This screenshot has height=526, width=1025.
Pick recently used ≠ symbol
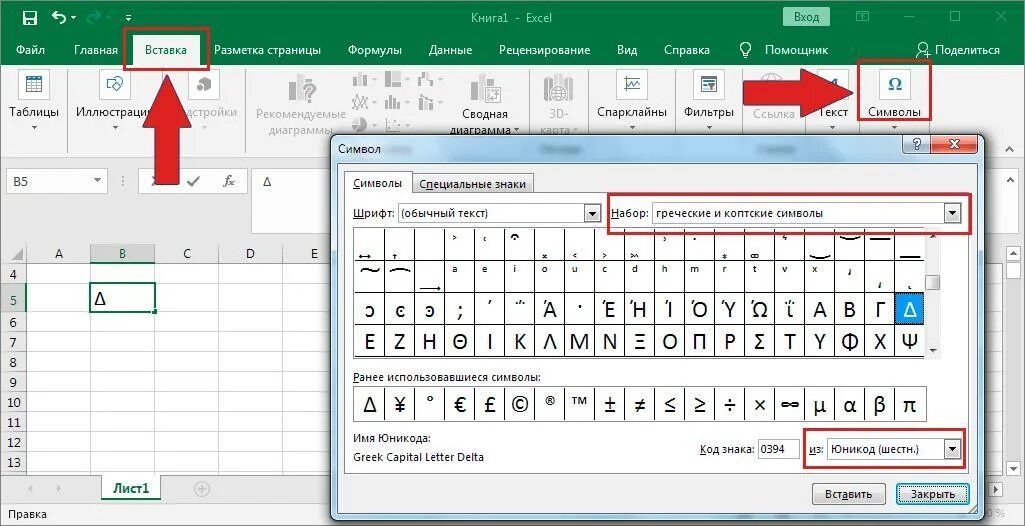[639, 404]
